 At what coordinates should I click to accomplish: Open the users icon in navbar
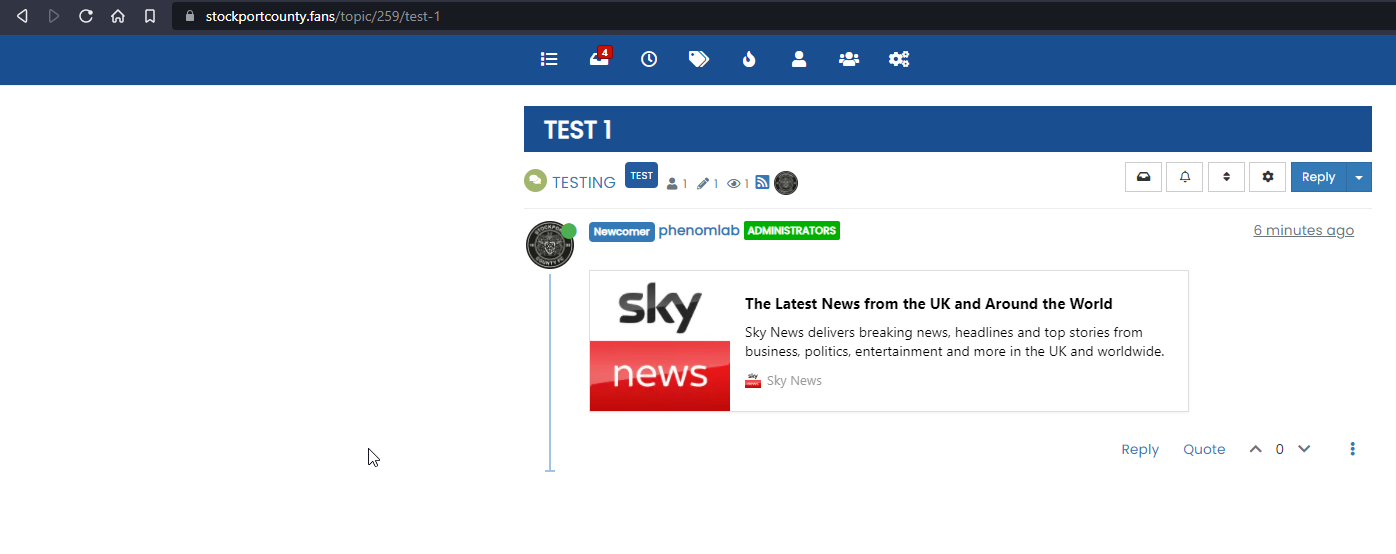pyautogui.click(x=799, y=59)
